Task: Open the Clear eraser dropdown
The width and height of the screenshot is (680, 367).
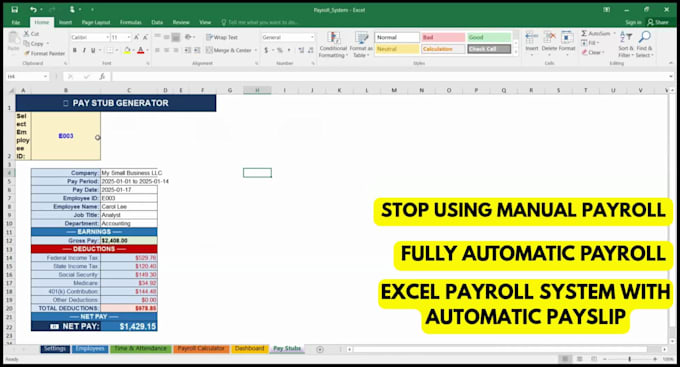Action: tap(592, 52)
